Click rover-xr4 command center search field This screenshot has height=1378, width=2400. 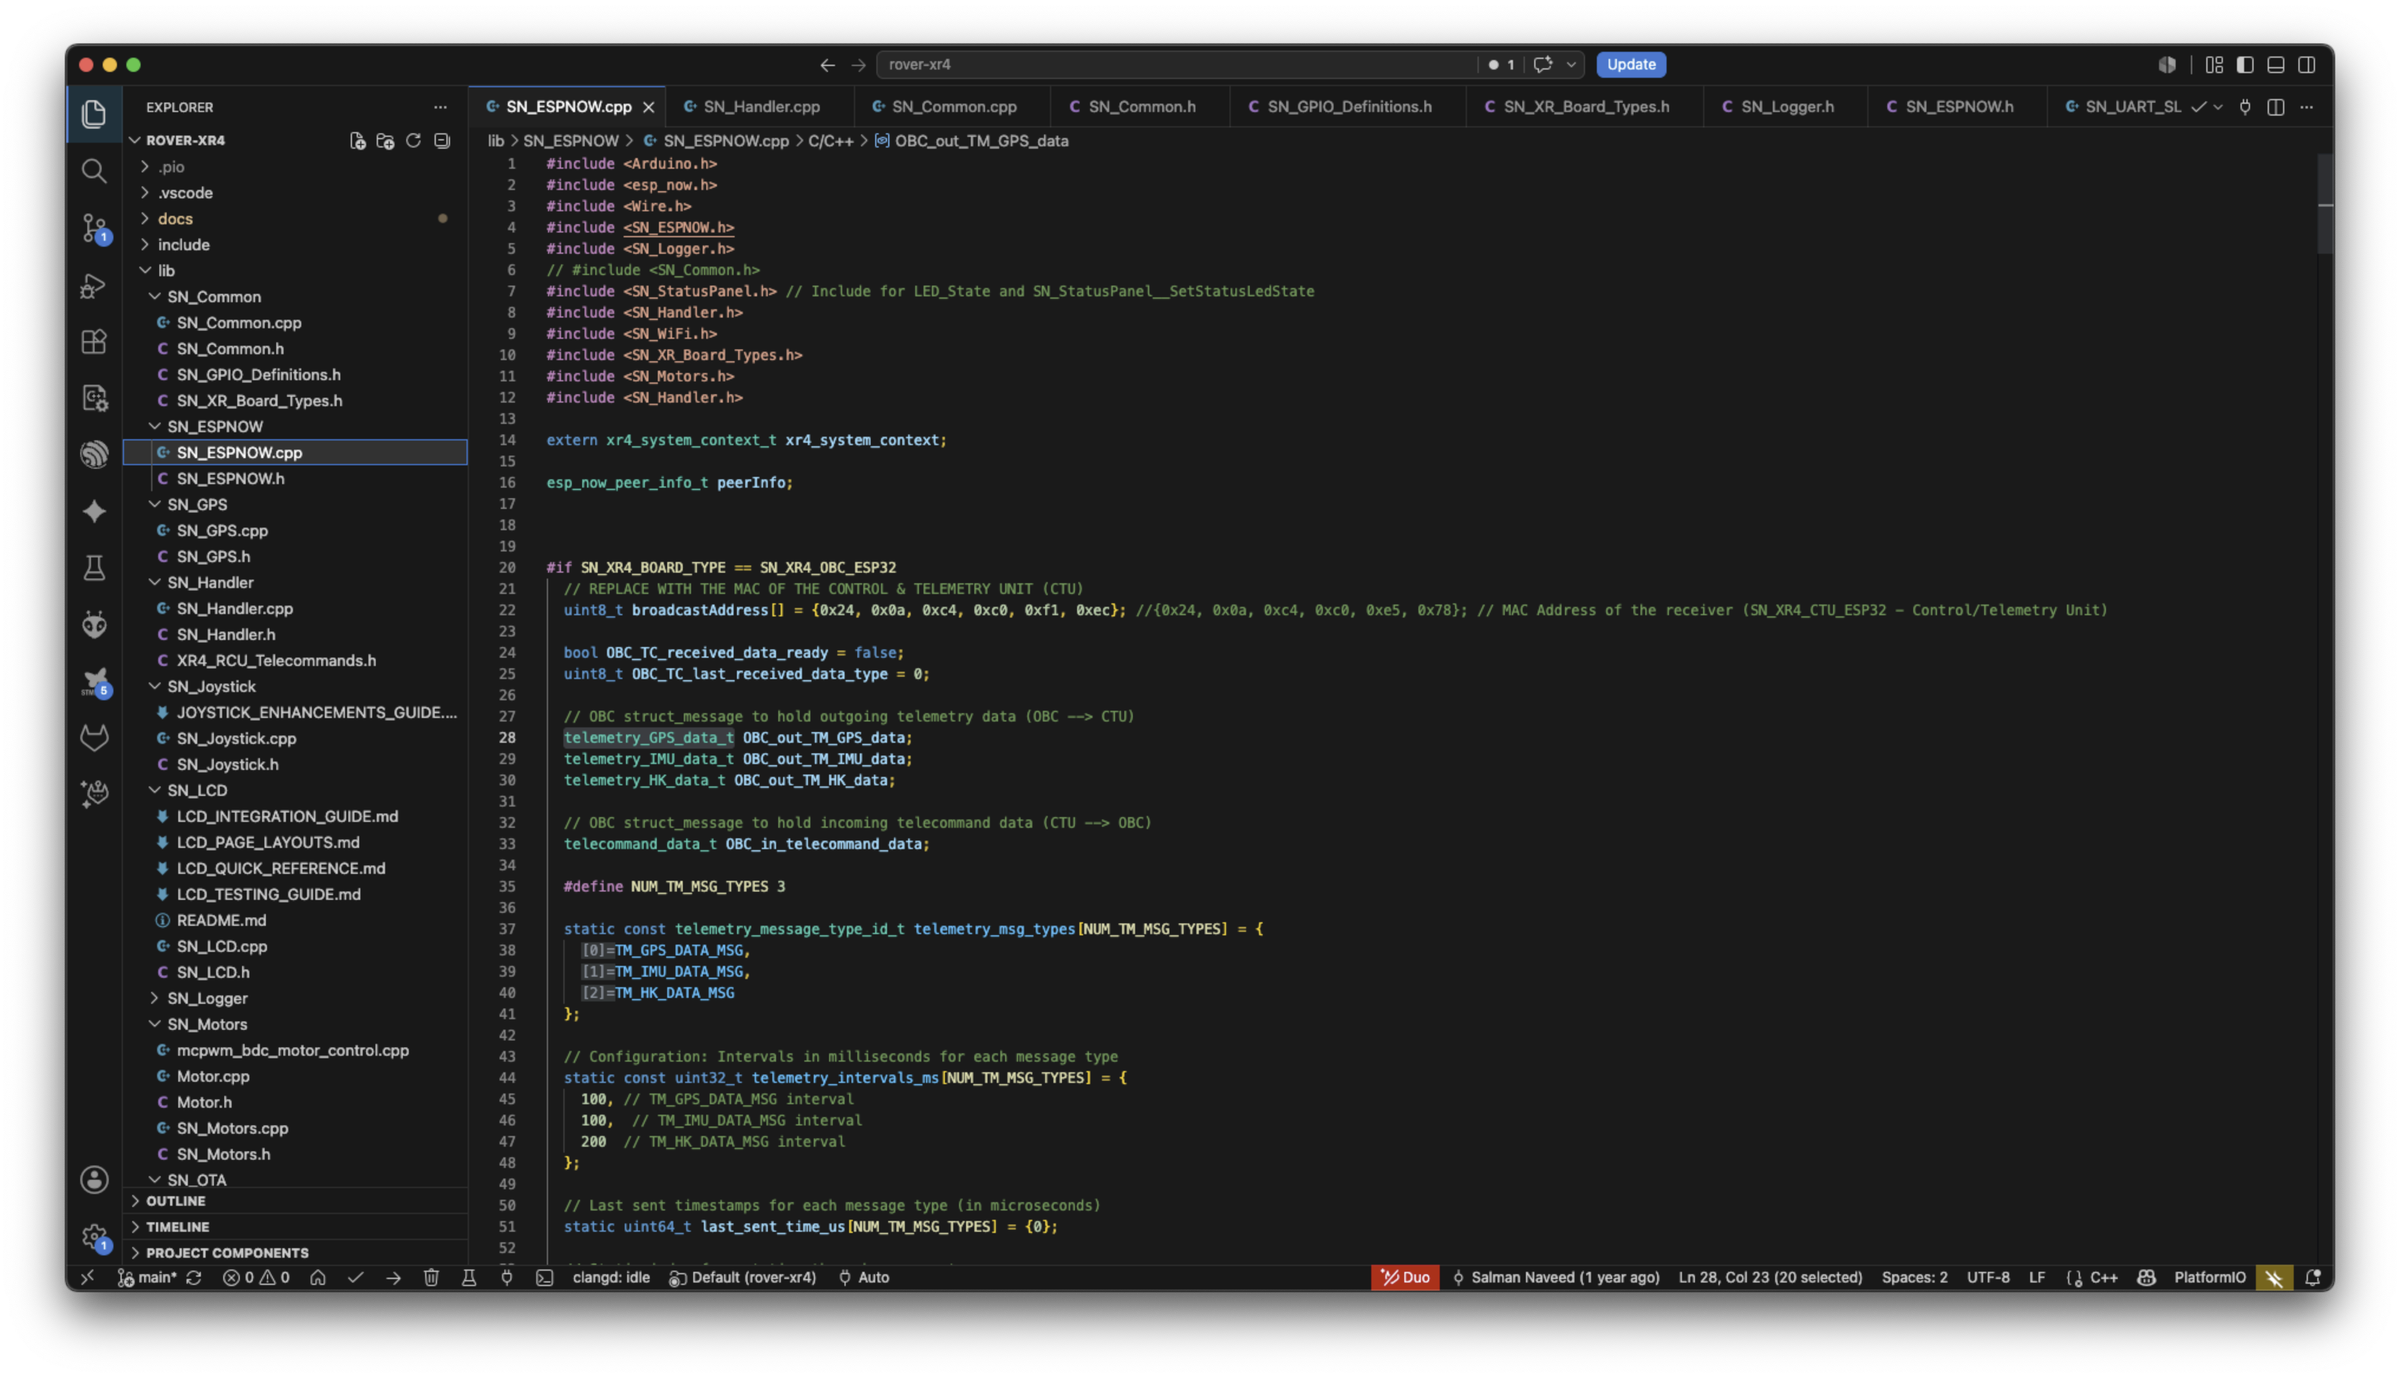(1178, 65)
